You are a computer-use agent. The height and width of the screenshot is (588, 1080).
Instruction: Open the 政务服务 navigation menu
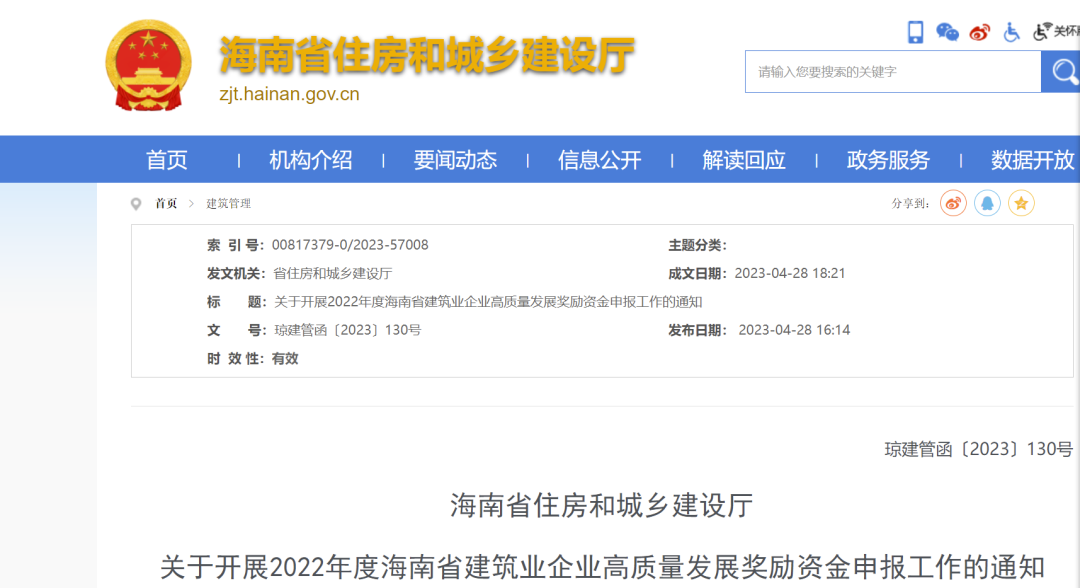tap(886, 159)
